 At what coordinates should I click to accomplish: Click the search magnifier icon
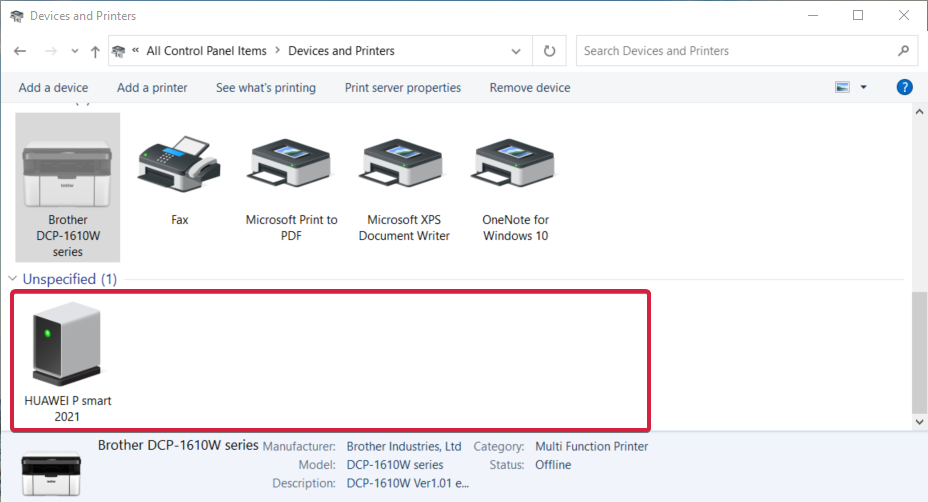[x=903, y=51]
